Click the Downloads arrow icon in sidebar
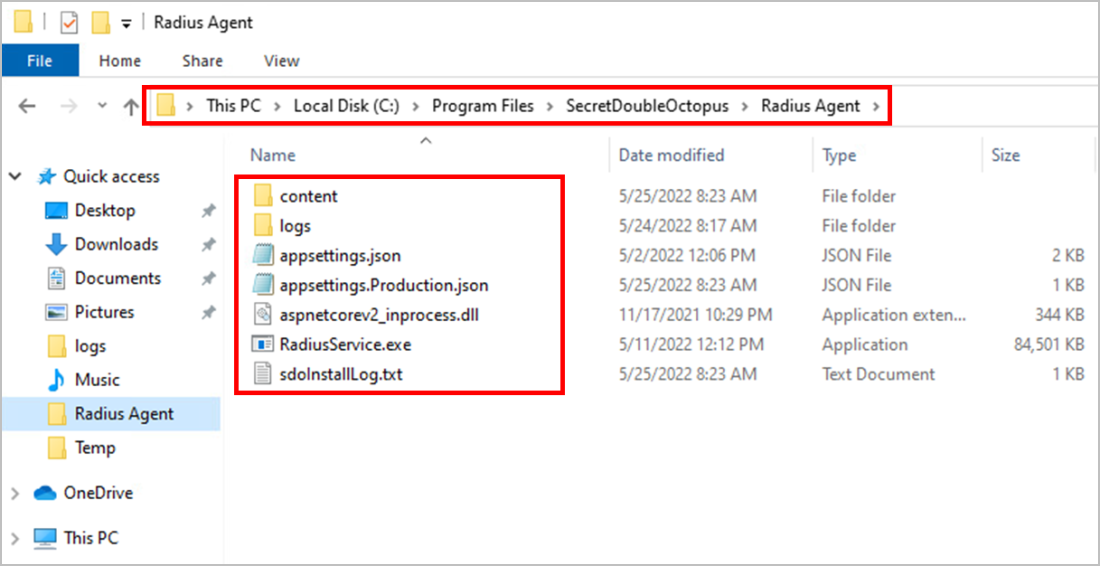Screen dimensions: 1100x566 coord(56,244)
